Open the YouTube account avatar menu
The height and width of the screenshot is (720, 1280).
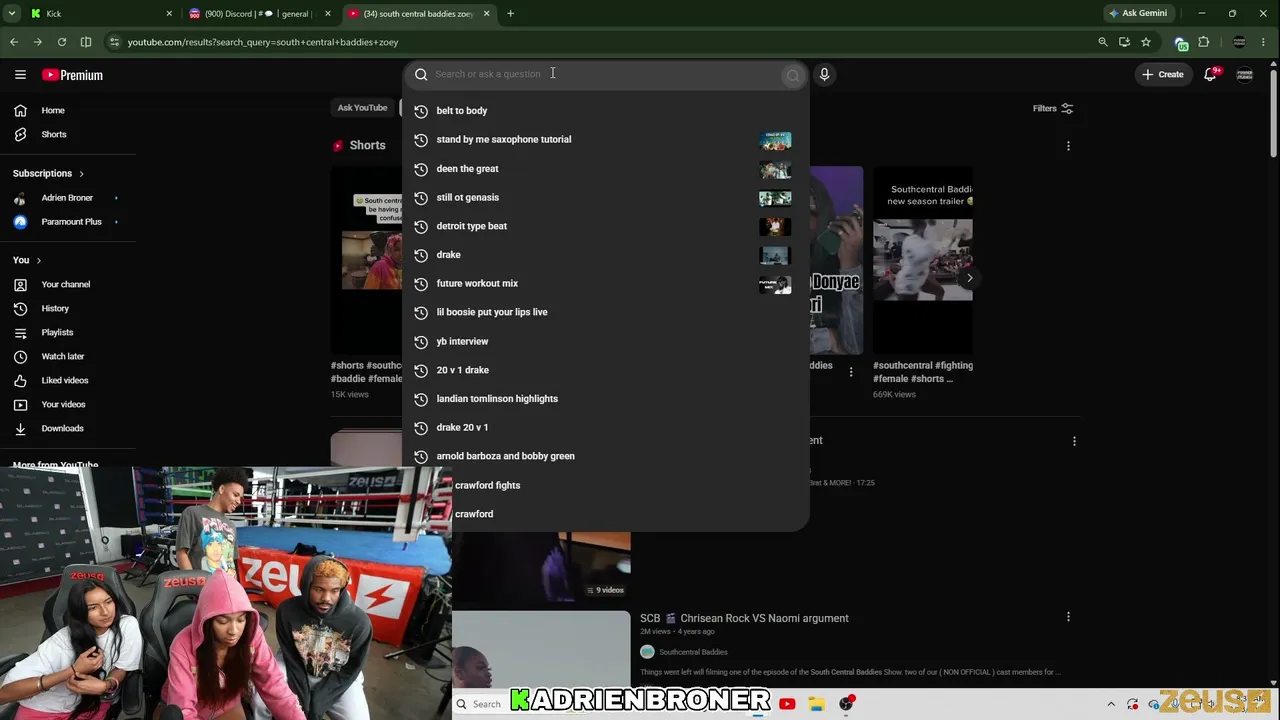pos(1245,74)
